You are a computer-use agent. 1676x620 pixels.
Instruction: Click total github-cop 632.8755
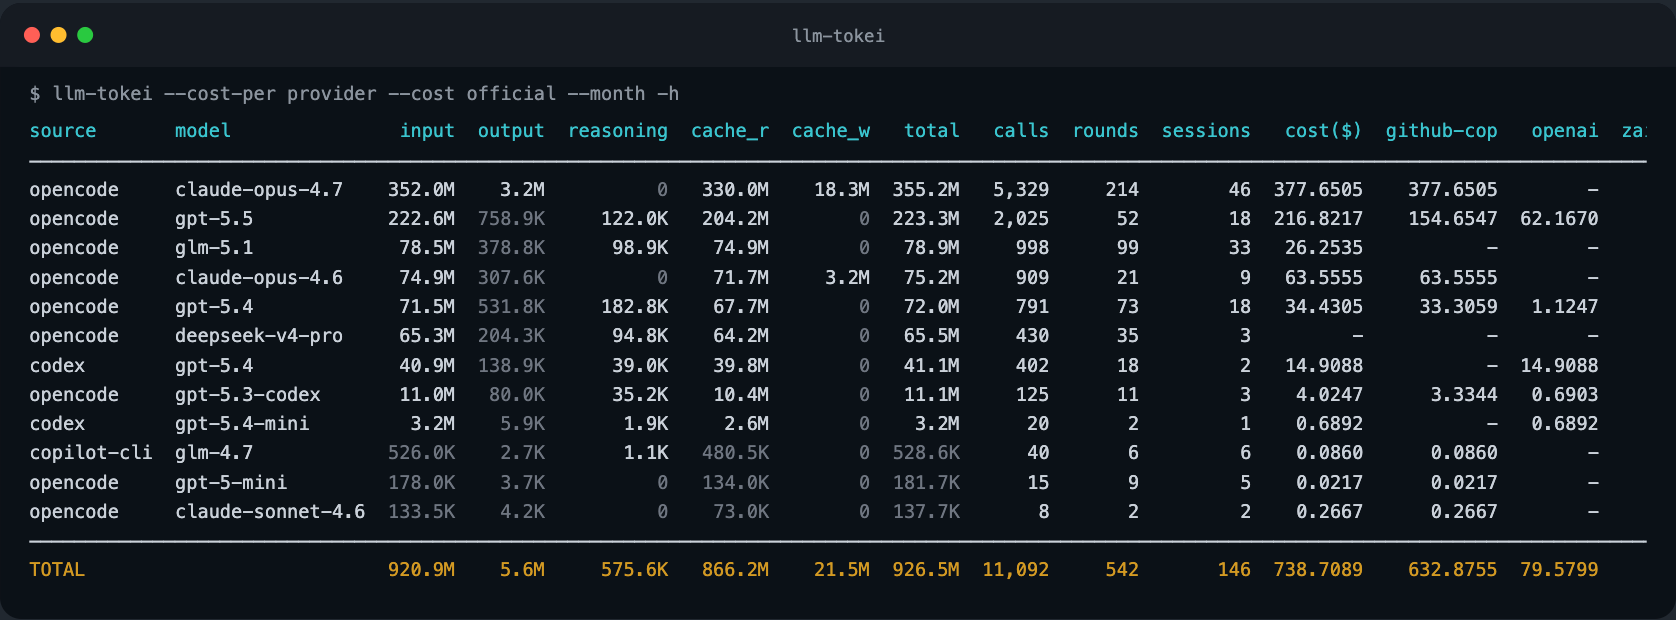point(1453,570)
